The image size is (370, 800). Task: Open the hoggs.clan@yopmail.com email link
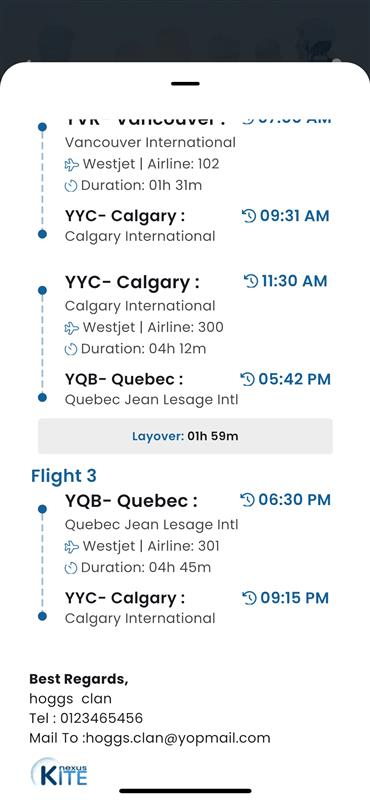click(x=177, y=738)
